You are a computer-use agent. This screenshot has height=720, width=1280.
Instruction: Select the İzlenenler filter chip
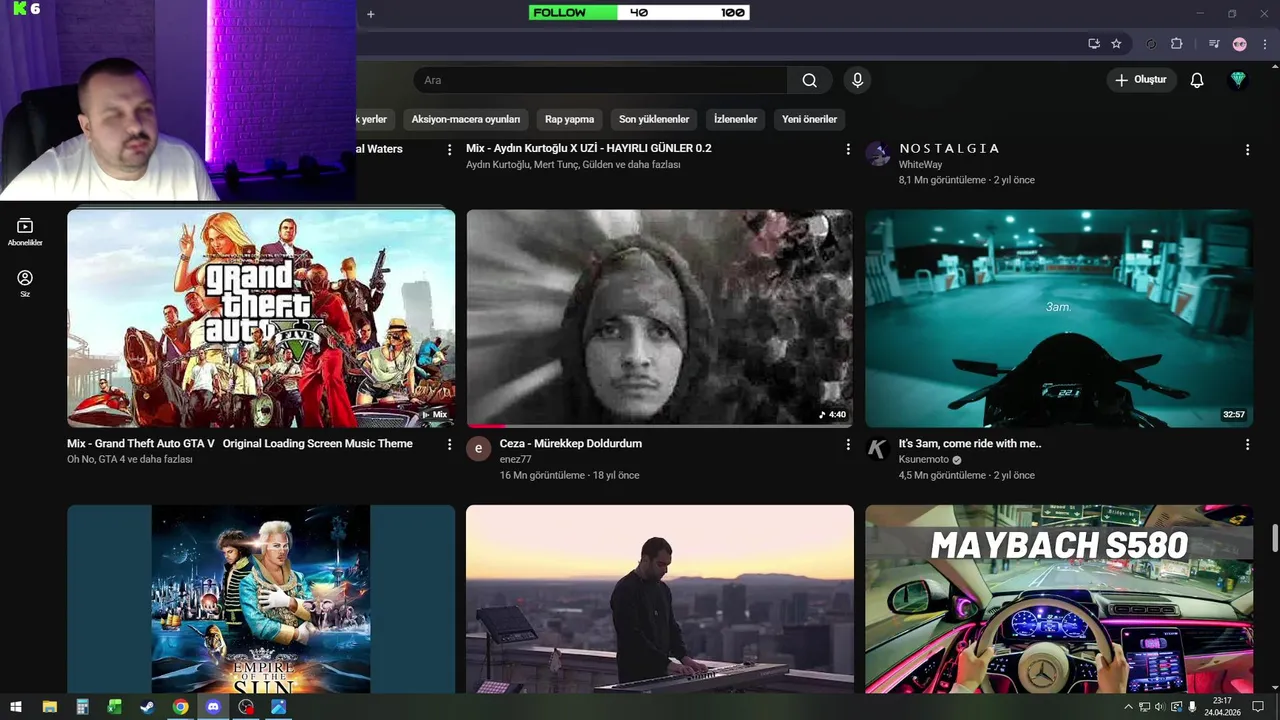pyautogui.click(x=735, y=119)
